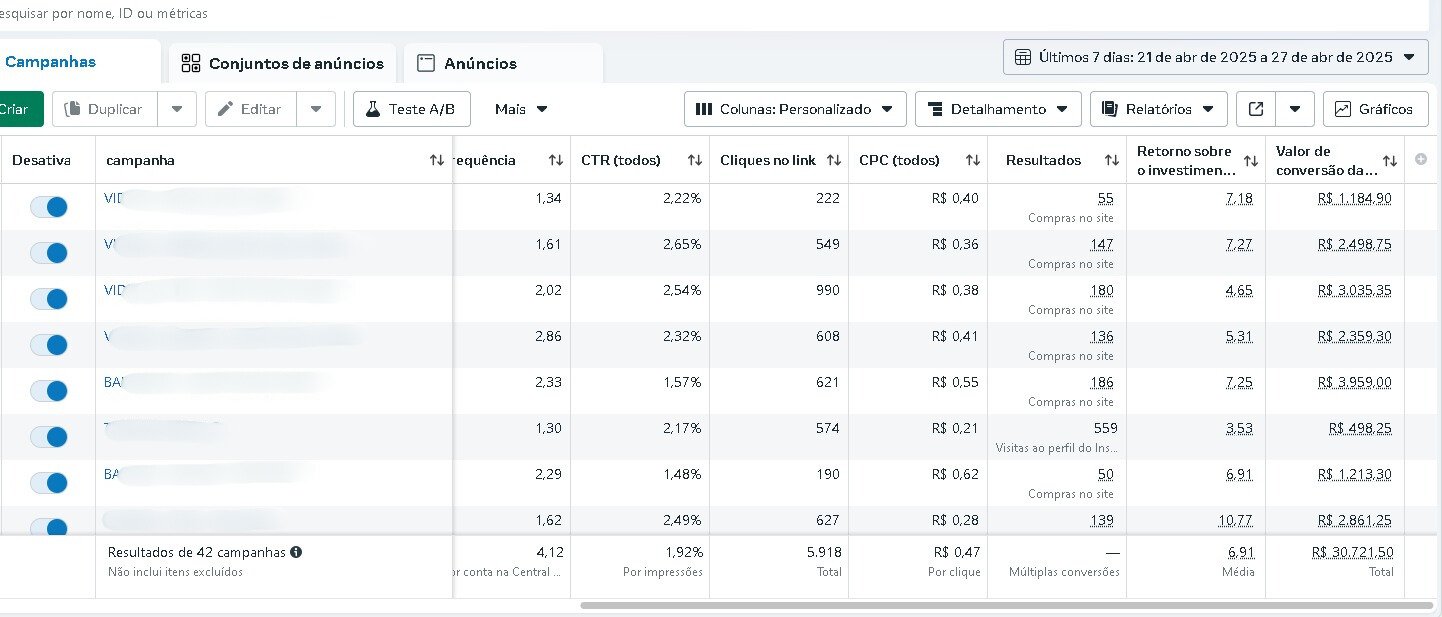Screen dimensions: 1442x617
Task: Switch to Conjuntos de anúncios tab
Action: tap(282, 63)
